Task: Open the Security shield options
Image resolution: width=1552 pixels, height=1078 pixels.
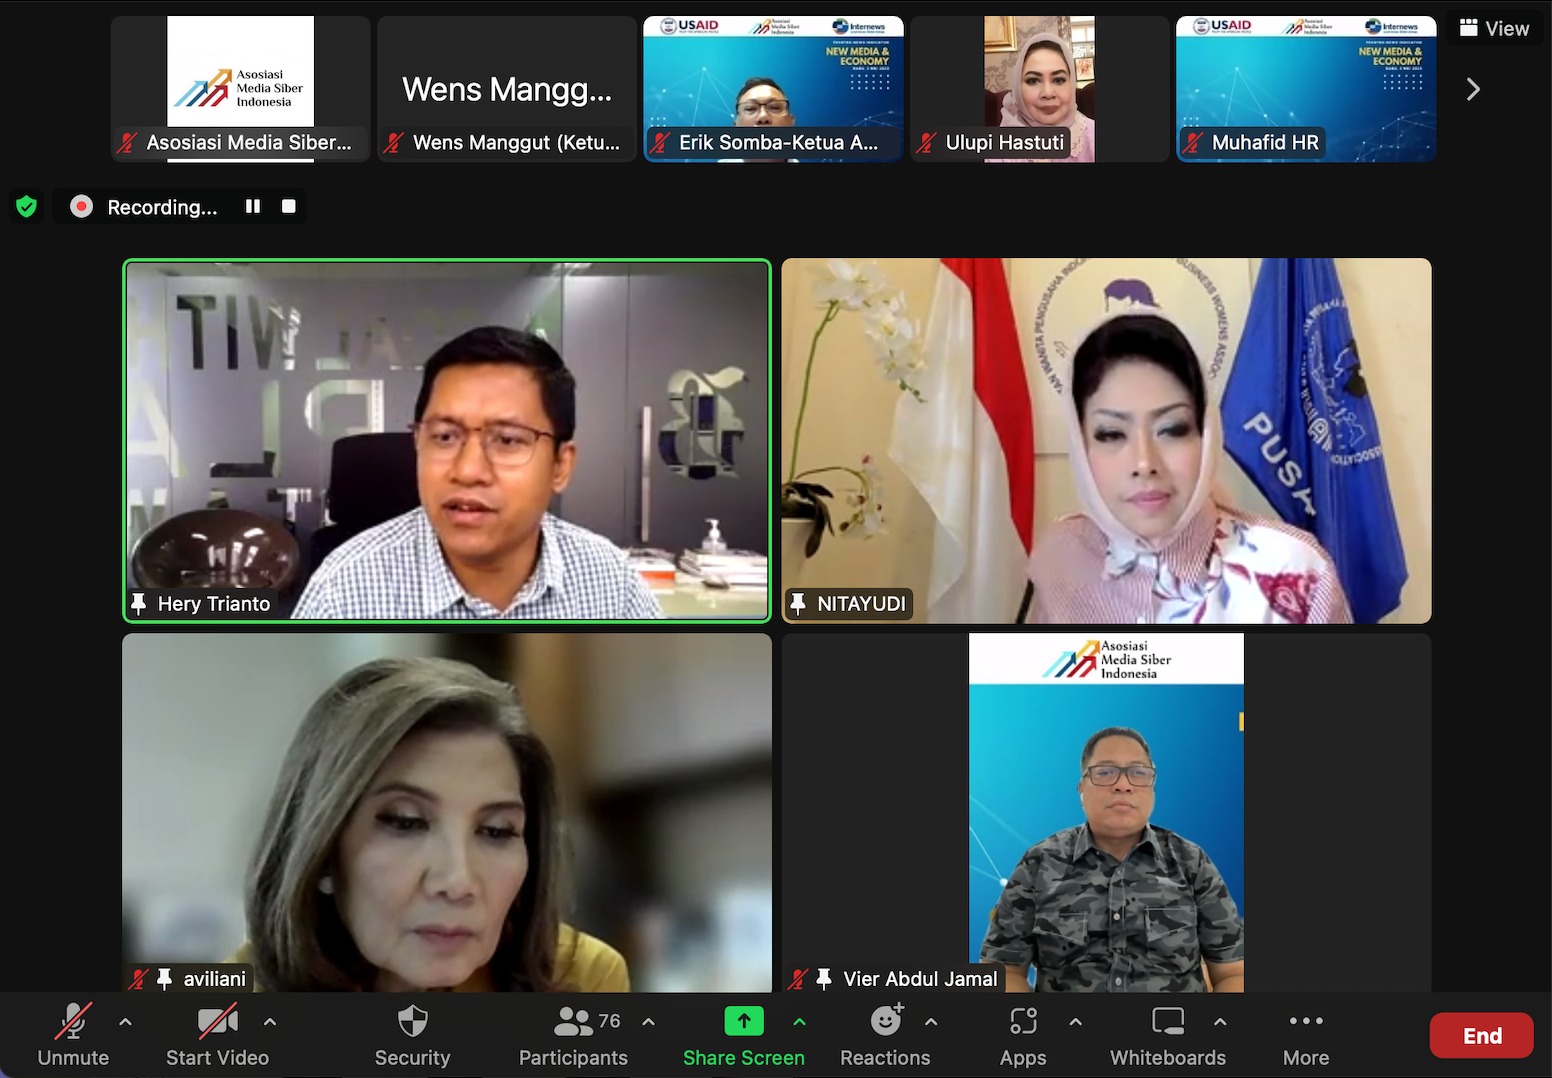Action: [x=412, y=1036]
